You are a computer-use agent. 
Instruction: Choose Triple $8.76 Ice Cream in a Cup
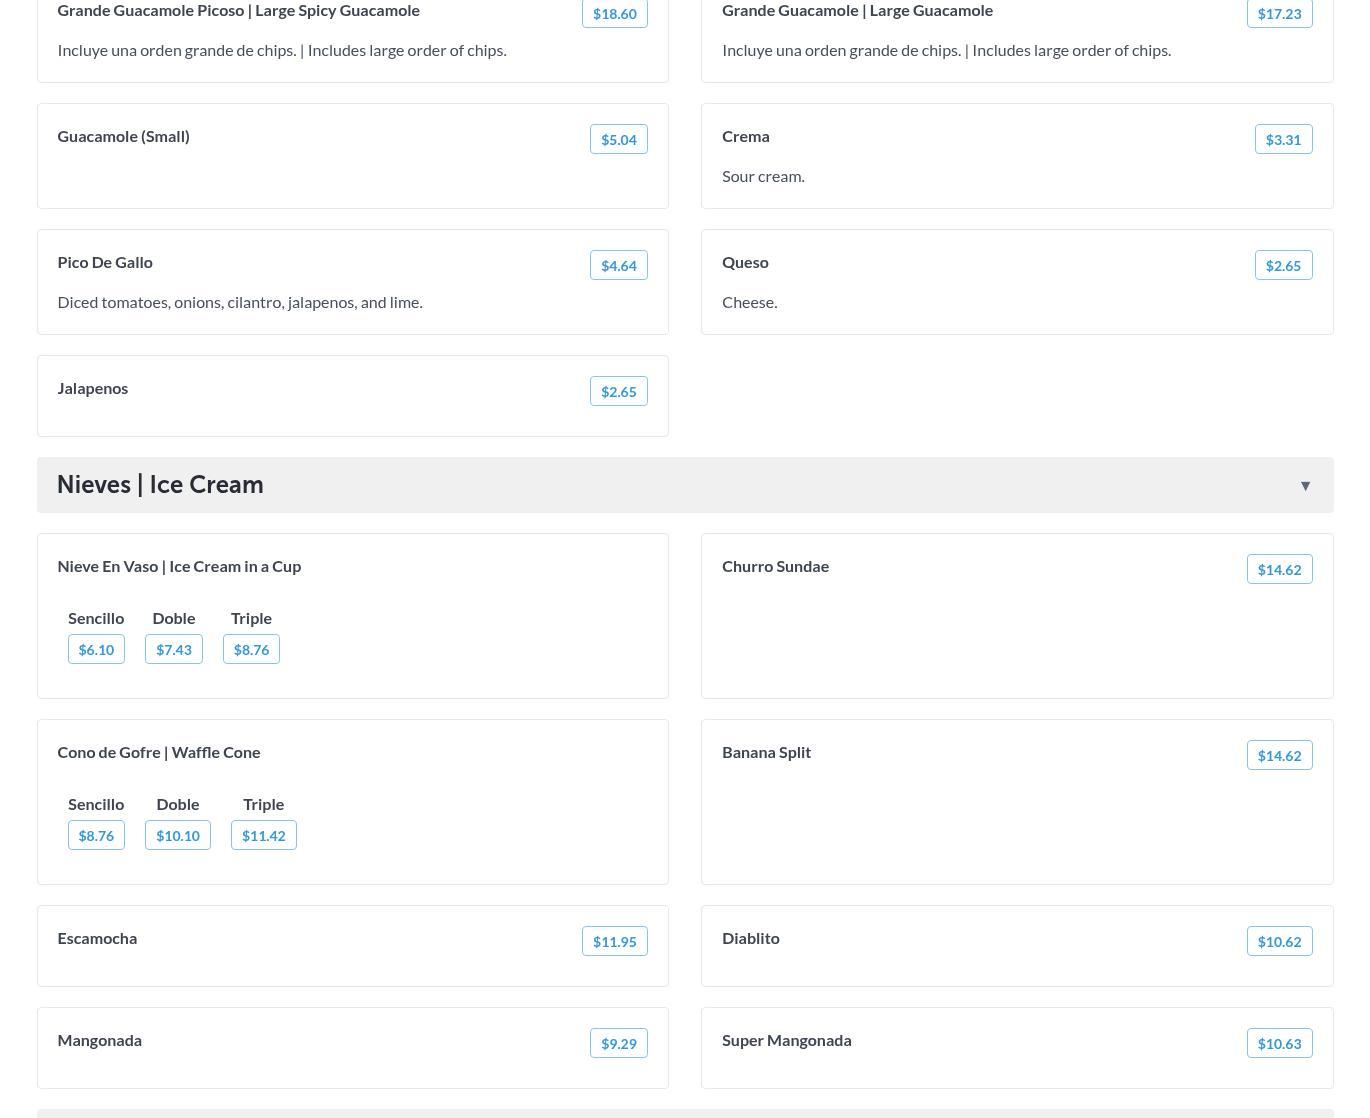251,650
